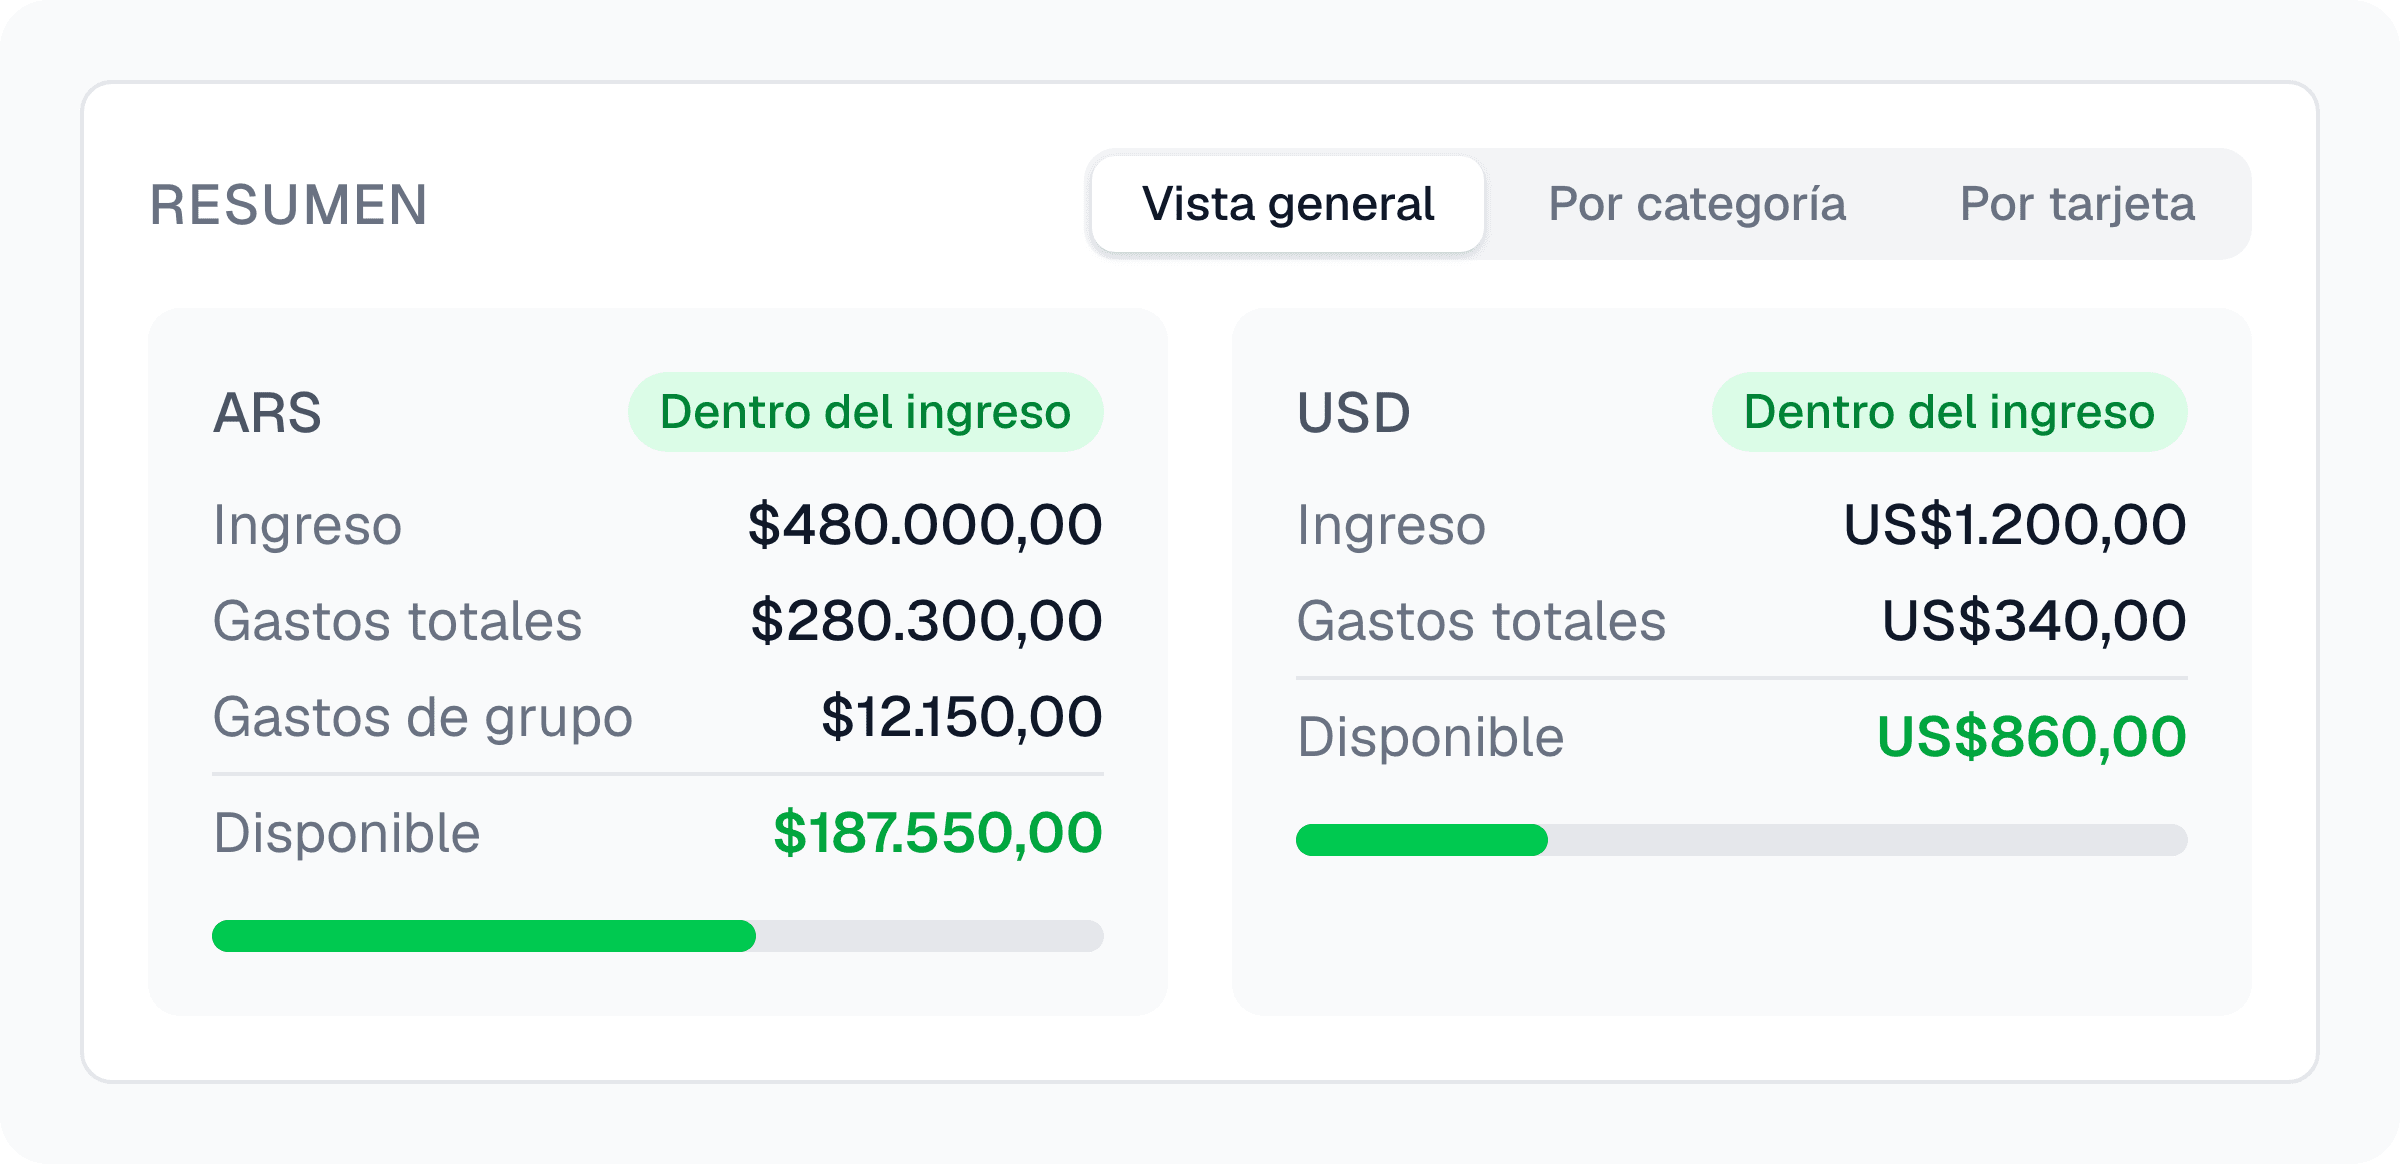Click the ARS income amount $480.000,00
2400x1164 pixels.
click(x=925, y=525)
